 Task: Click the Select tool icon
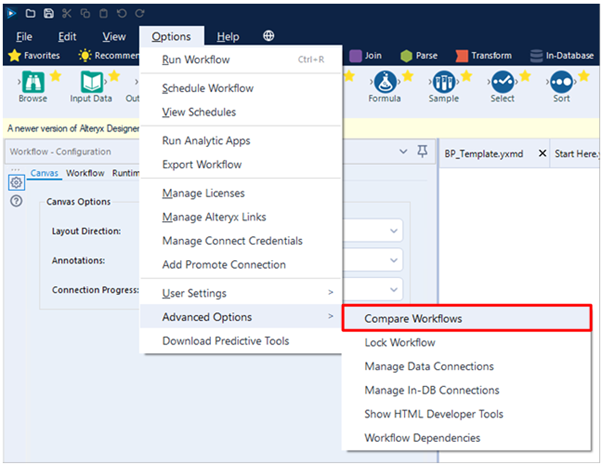[502, 81]
